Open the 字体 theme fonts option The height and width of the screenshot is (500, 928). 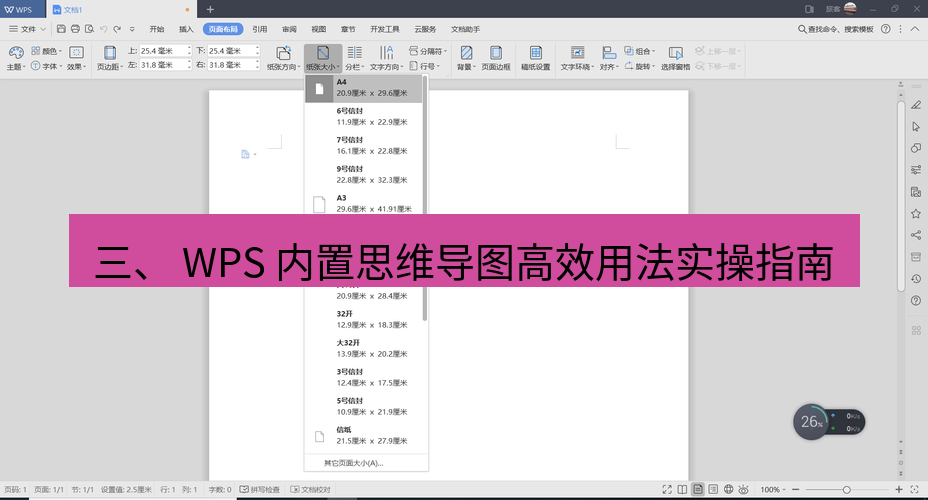point(46,66)
